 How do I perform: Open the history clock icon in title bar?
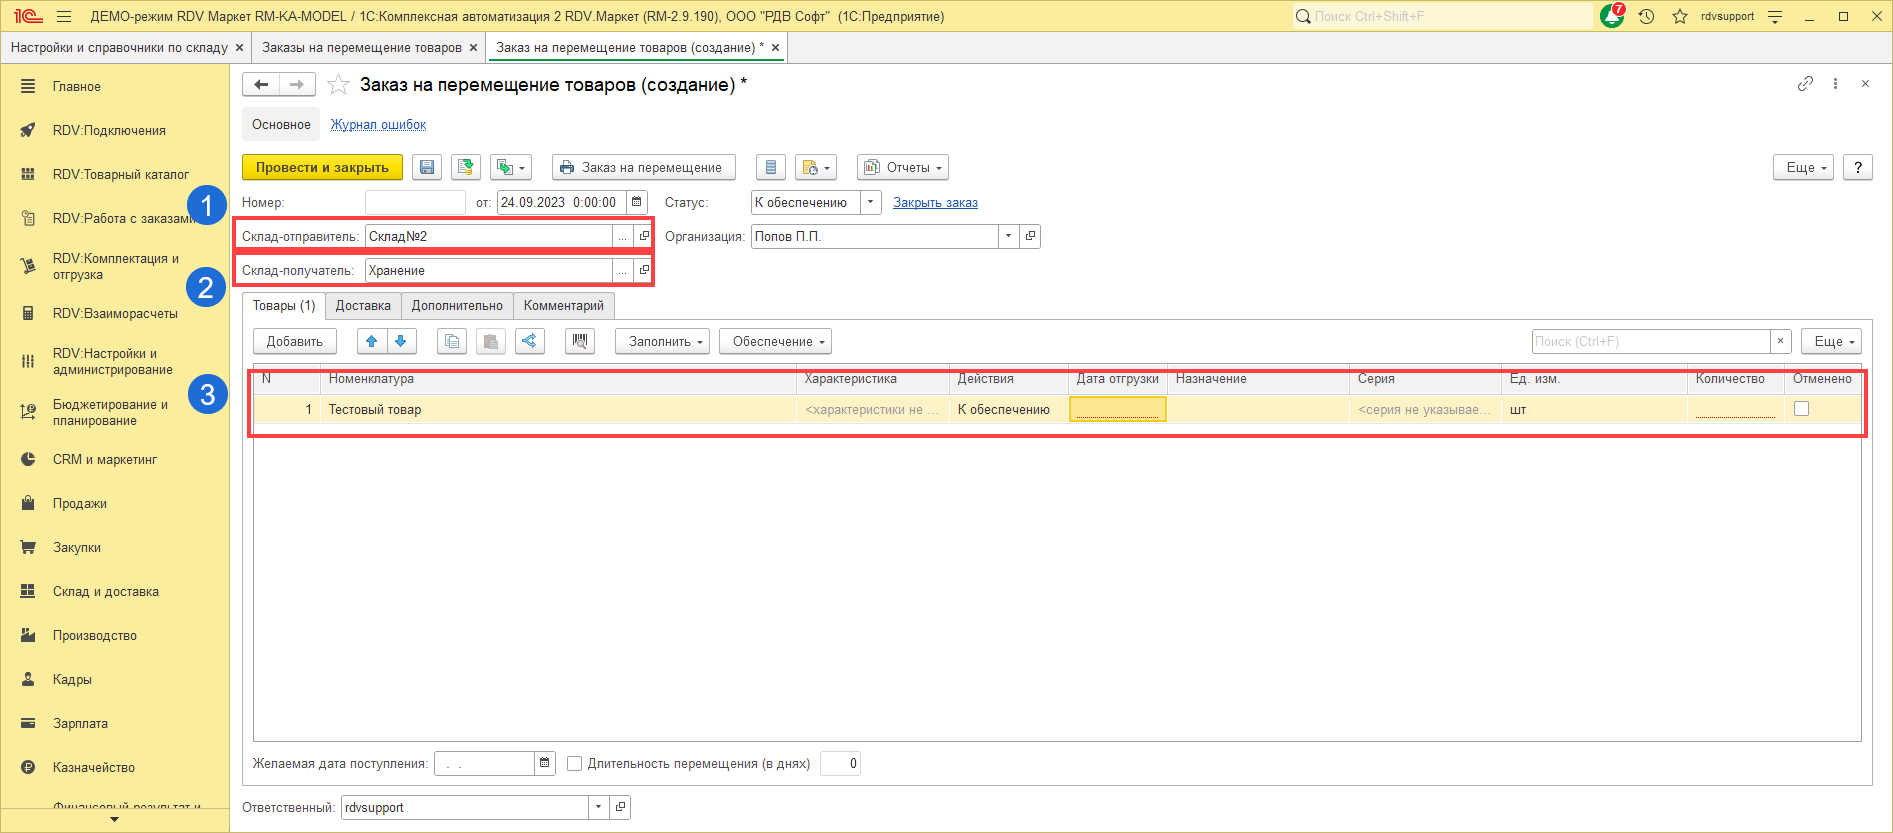(x=1646, y=17)
